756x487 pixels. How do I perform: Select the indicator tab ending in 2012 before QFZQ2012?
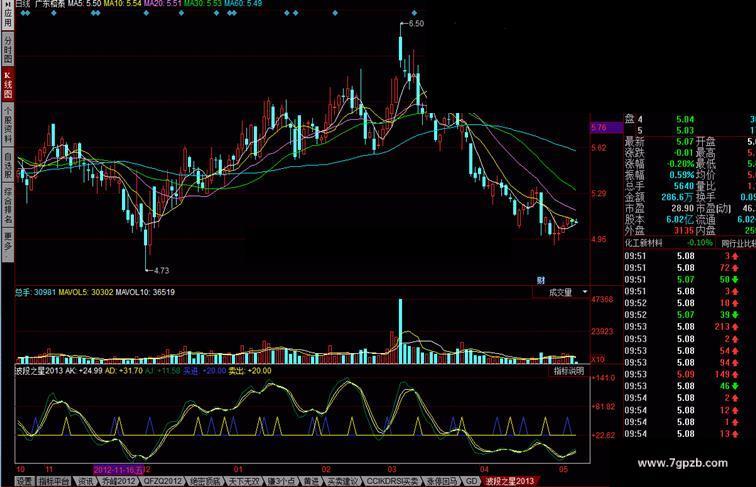coord(119,481)
